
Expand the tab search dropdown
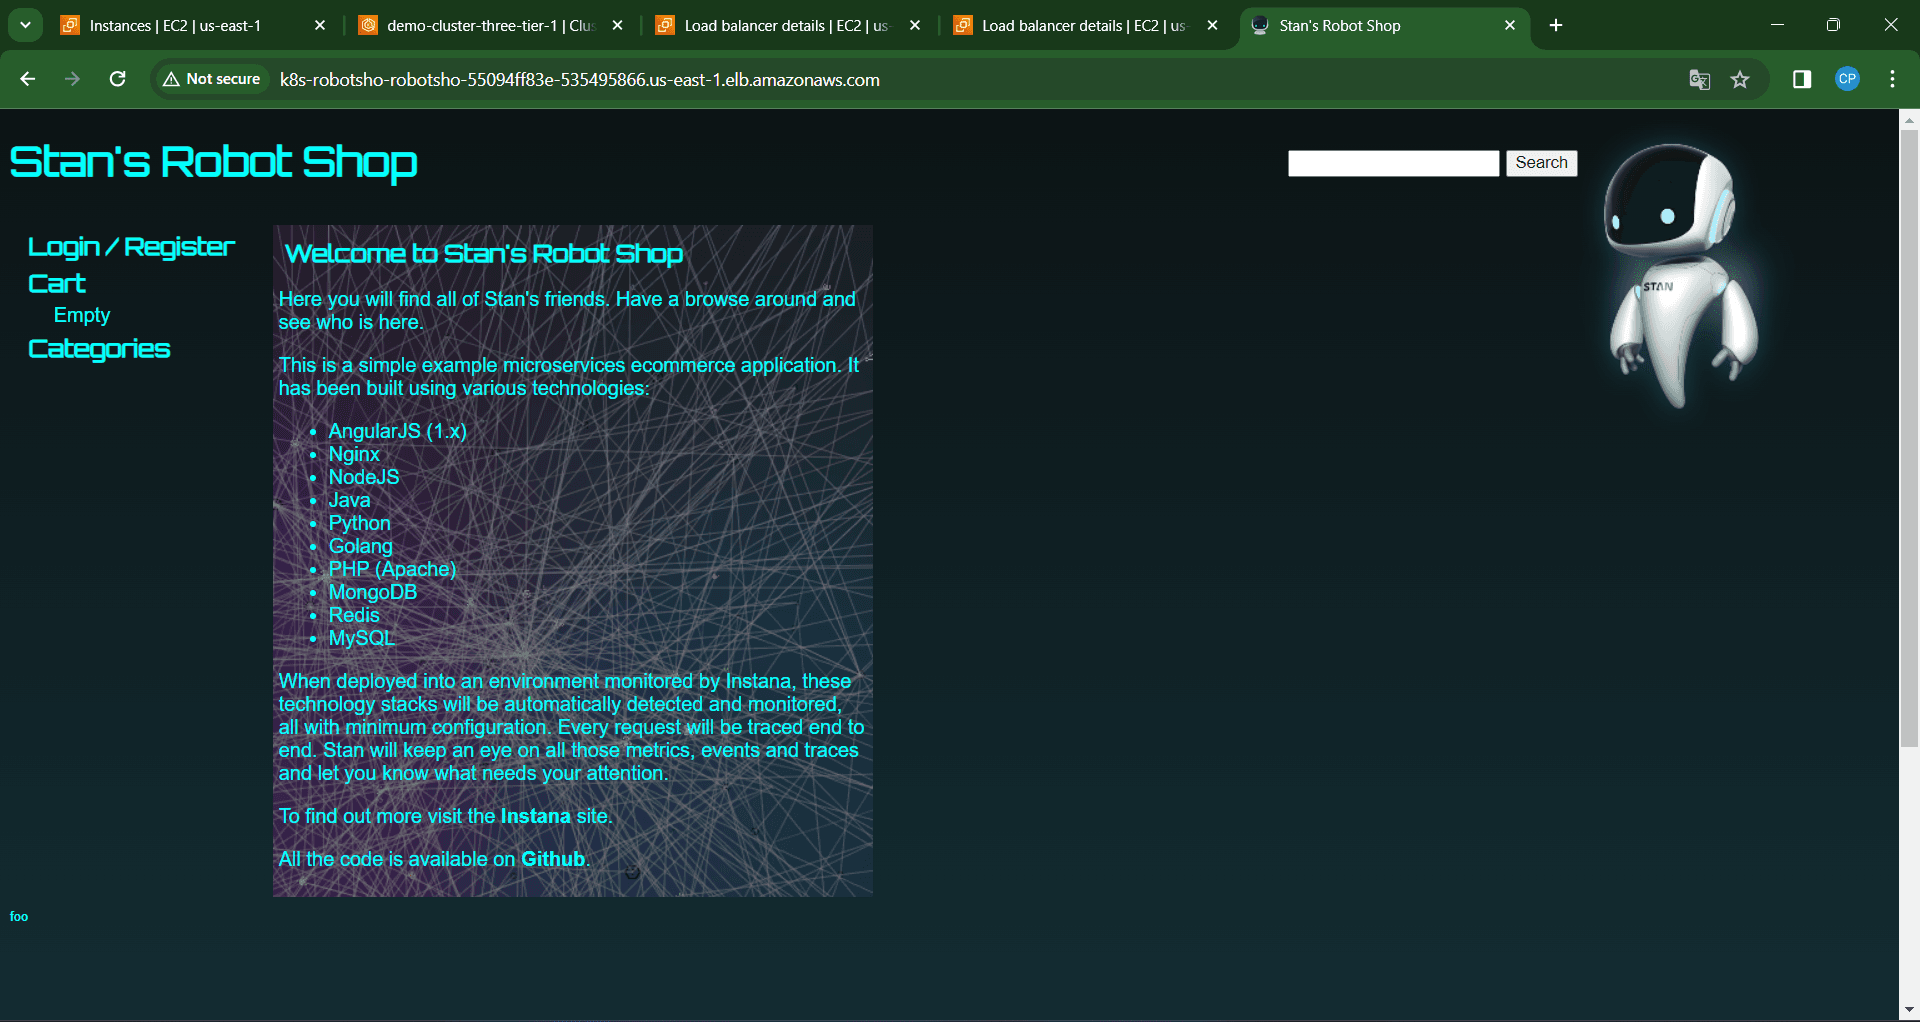click(25, 25)
